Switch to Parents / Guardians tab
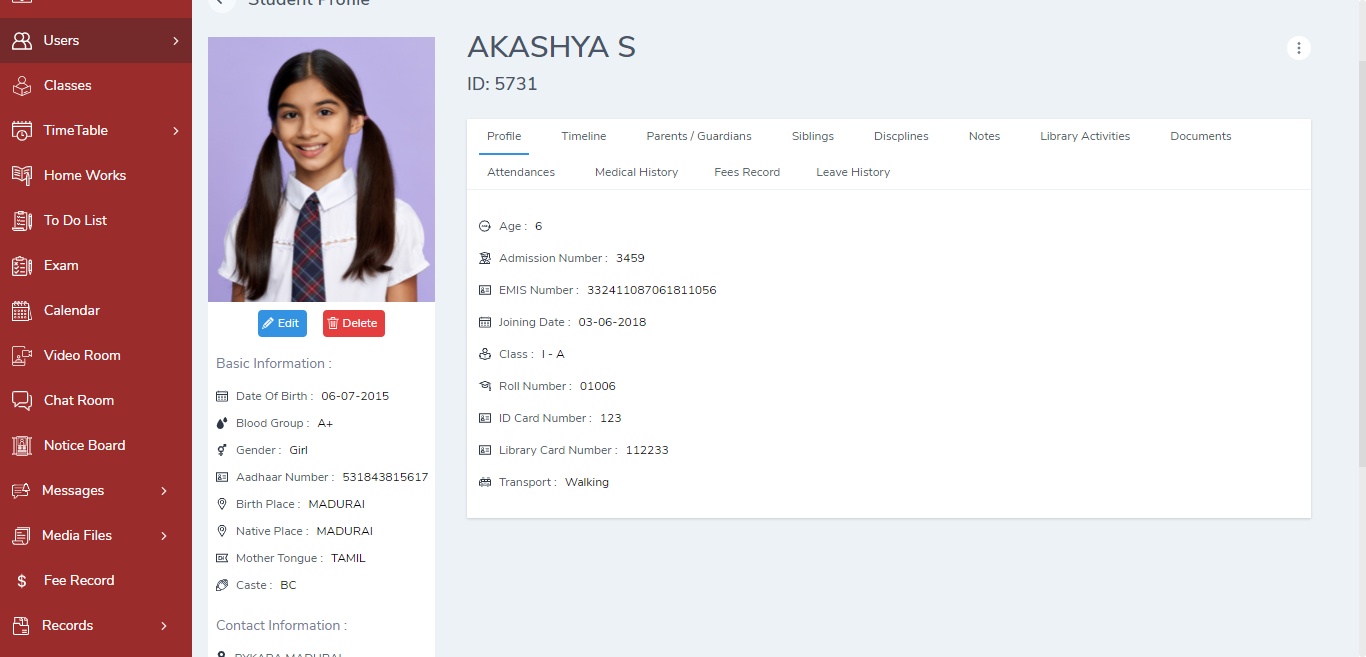The height and width of the screenshot is (657, 1366). tap(699, 137)
